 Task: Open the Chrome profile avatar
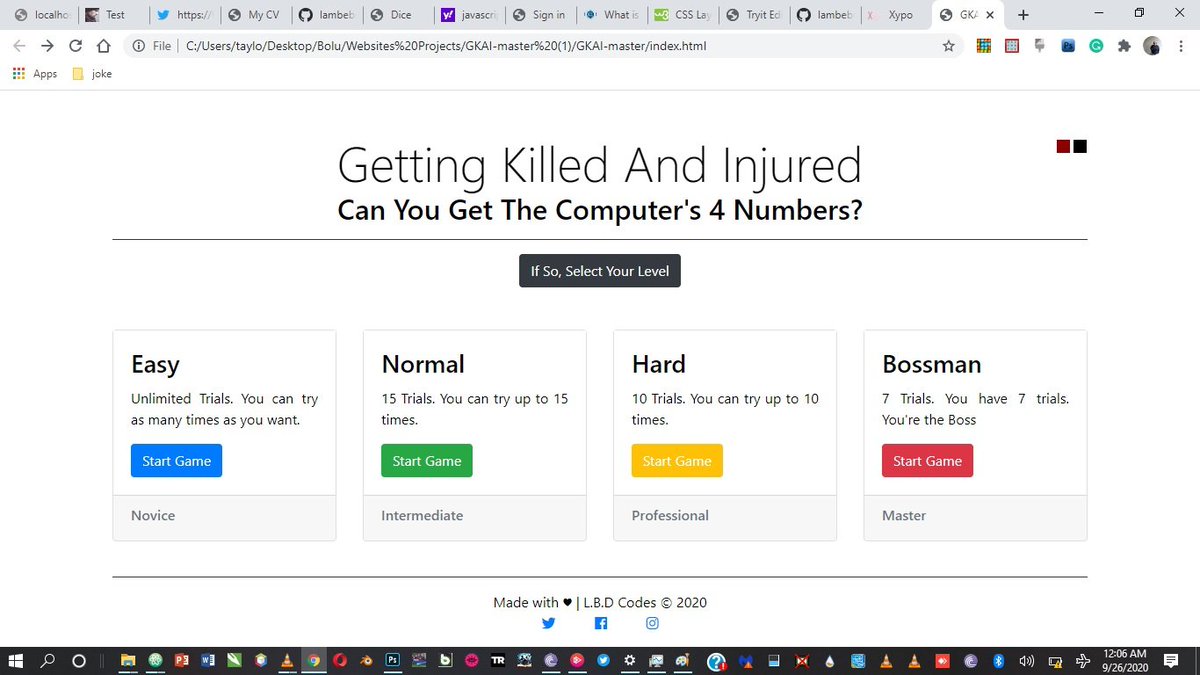coord(1152,46)
